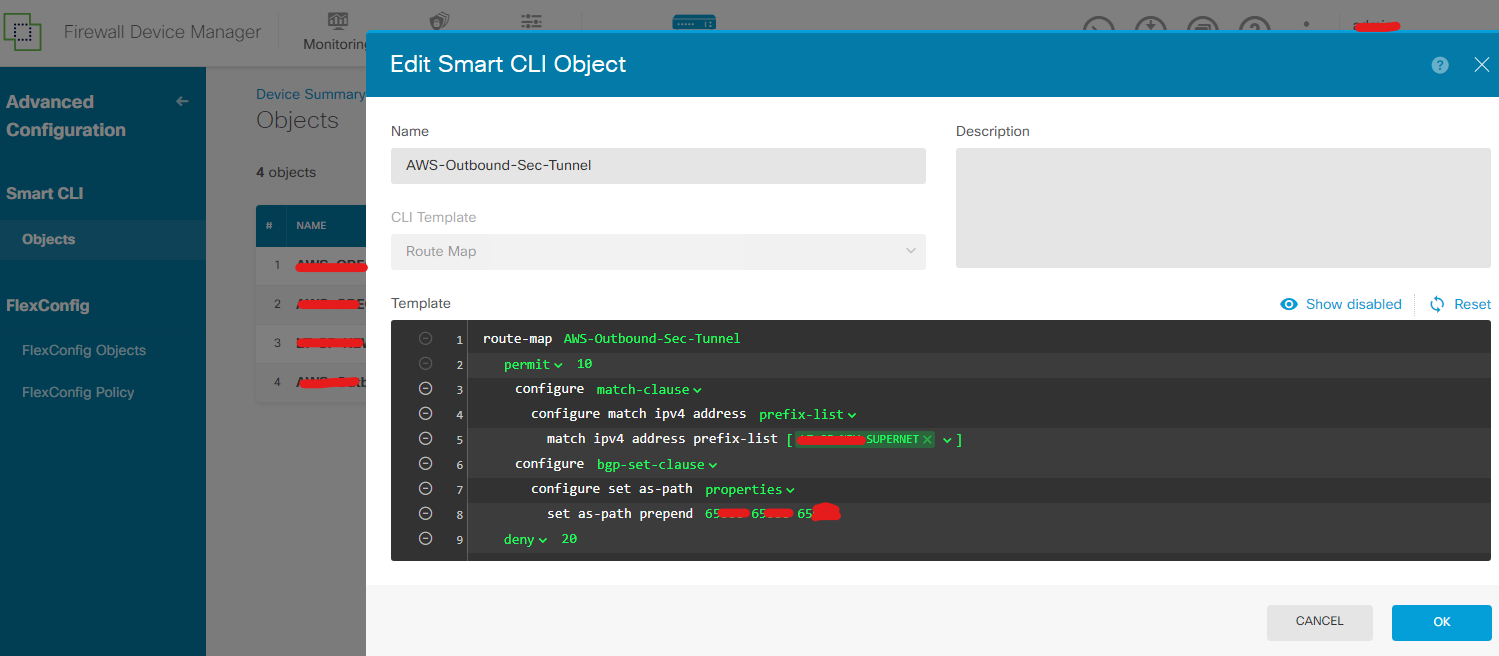Image resolution: width=1499 pixels, height=656 pixels.
Task: Open the Objects icon in the top navigation
Action: (530, 20)
